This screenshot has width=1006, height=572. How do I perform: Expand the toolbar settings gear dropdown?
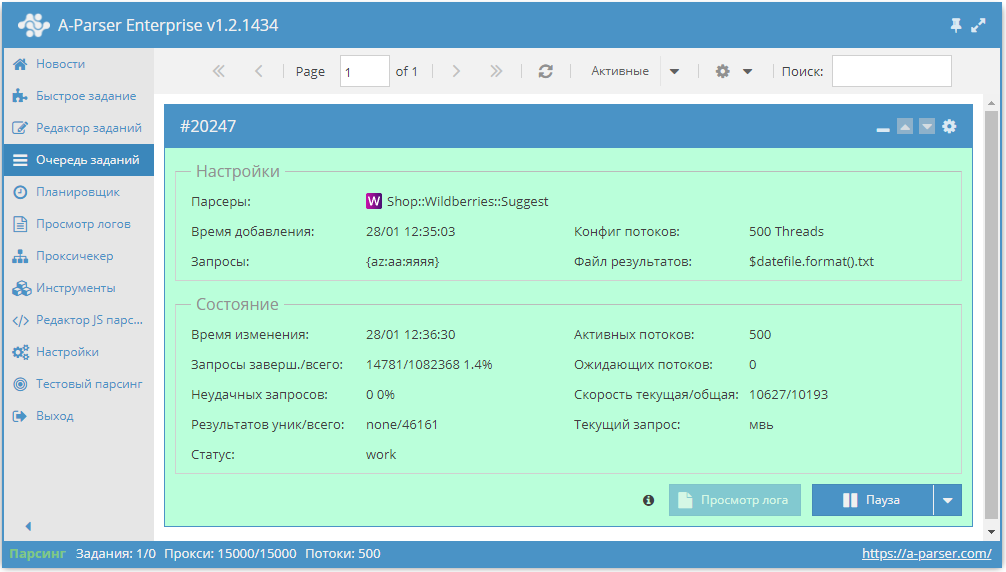[733, 71]
